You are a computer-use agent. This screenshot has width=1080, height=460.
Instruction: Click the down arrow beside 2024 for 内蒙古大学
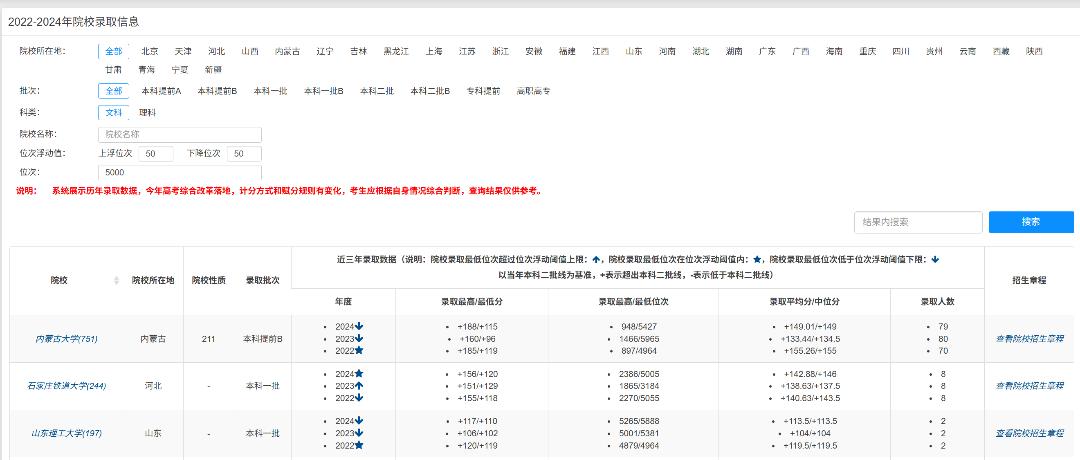pos(359,327)
